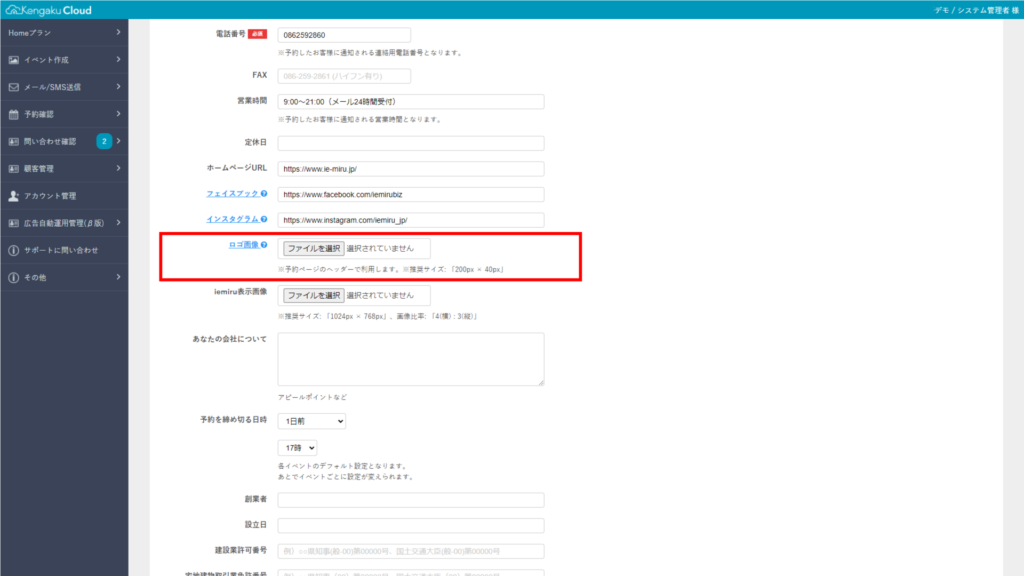Expand the イベント作成 chevron
Viewport: 1024px width, 576px height.
point(118,59)
